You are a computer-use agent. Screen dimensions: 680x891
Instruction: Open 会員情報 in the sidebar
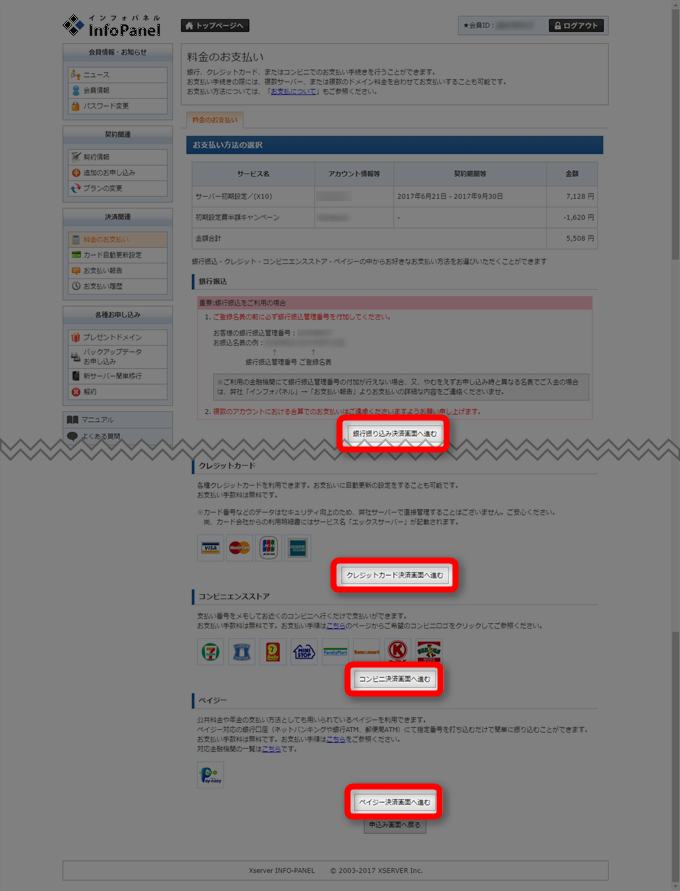tap(118, 90)
